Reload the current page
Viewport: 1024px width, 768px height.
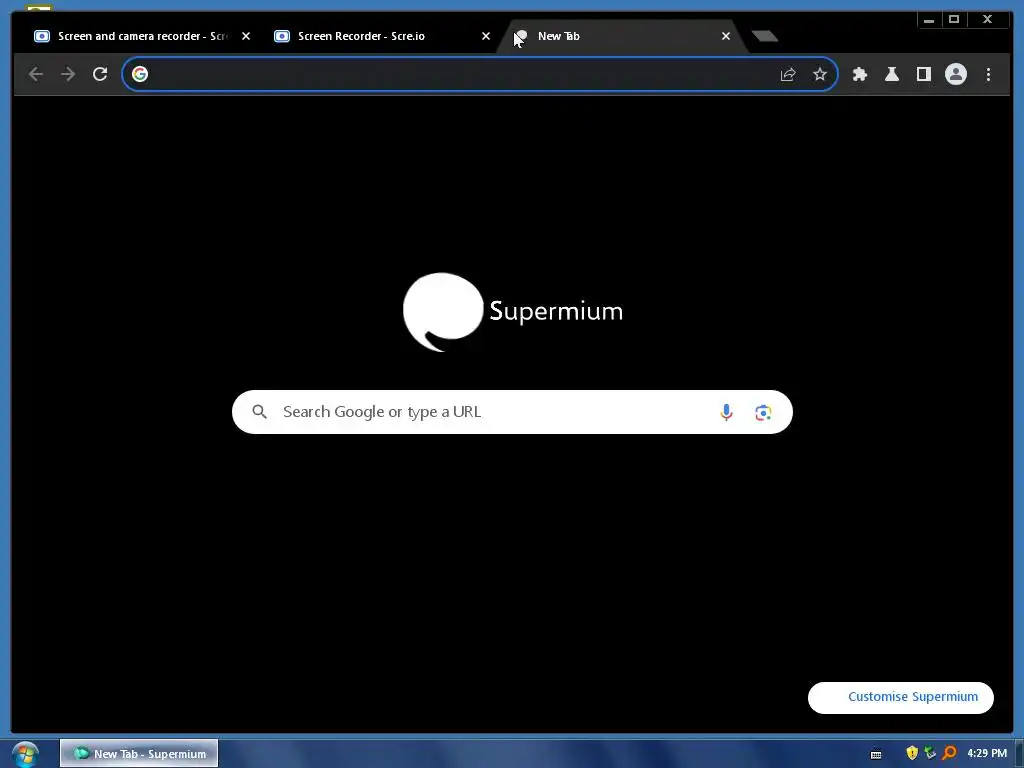pos(100,74)
